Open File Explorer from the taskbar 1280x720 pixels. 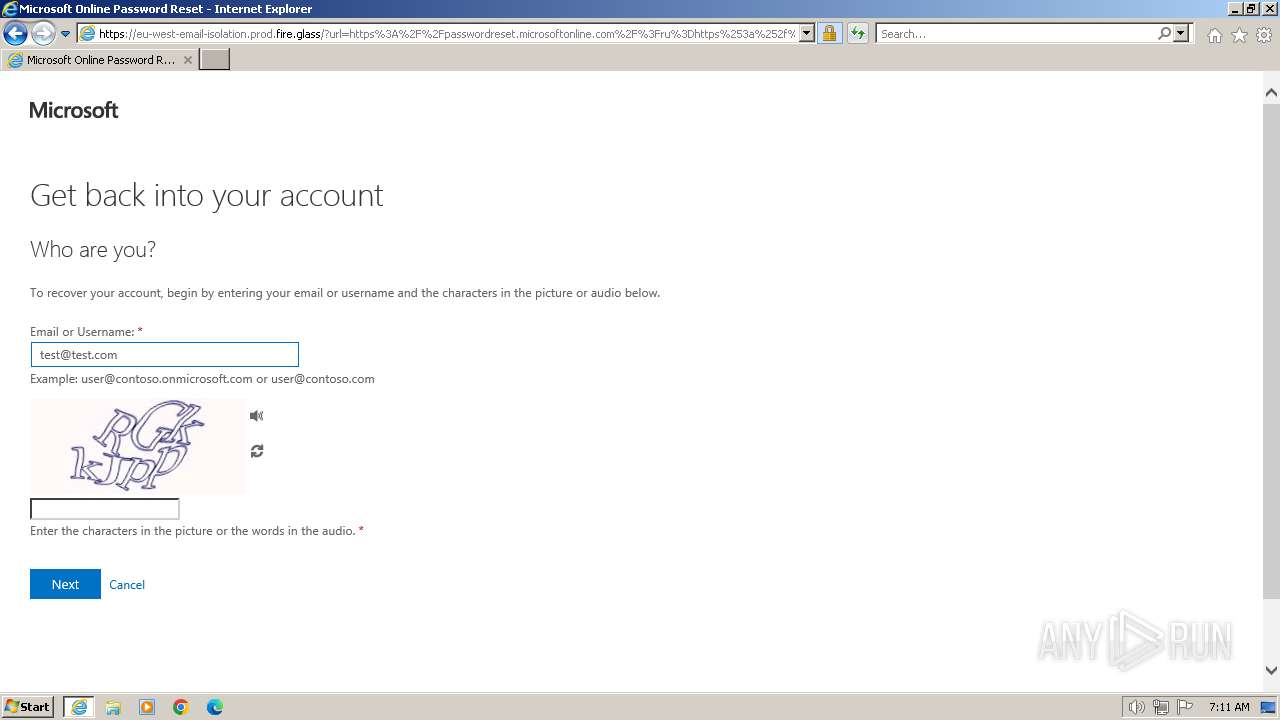tap(113, 707)
